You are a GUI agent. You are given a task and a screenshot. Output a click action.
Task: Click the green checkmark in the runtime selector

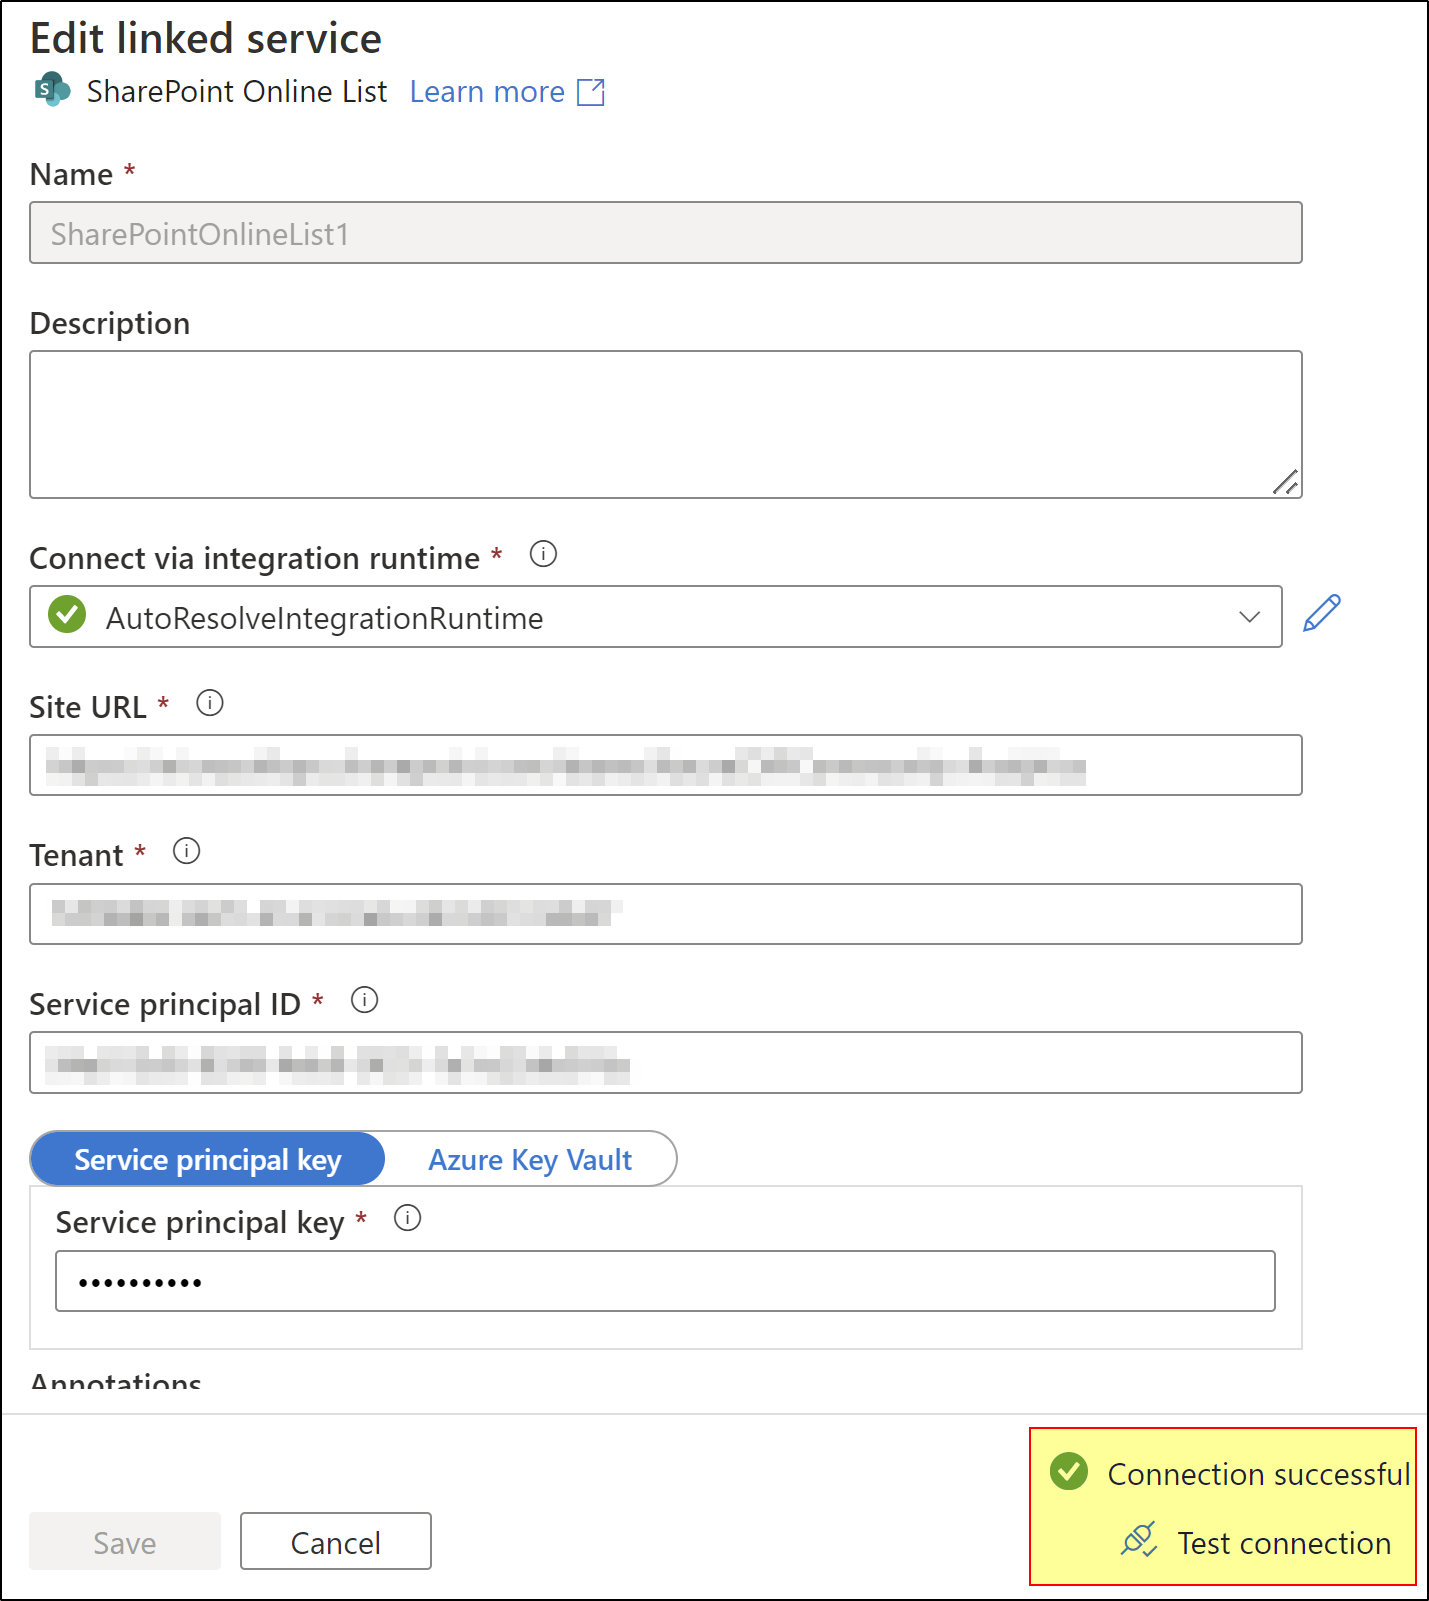(x=66, y=616)
